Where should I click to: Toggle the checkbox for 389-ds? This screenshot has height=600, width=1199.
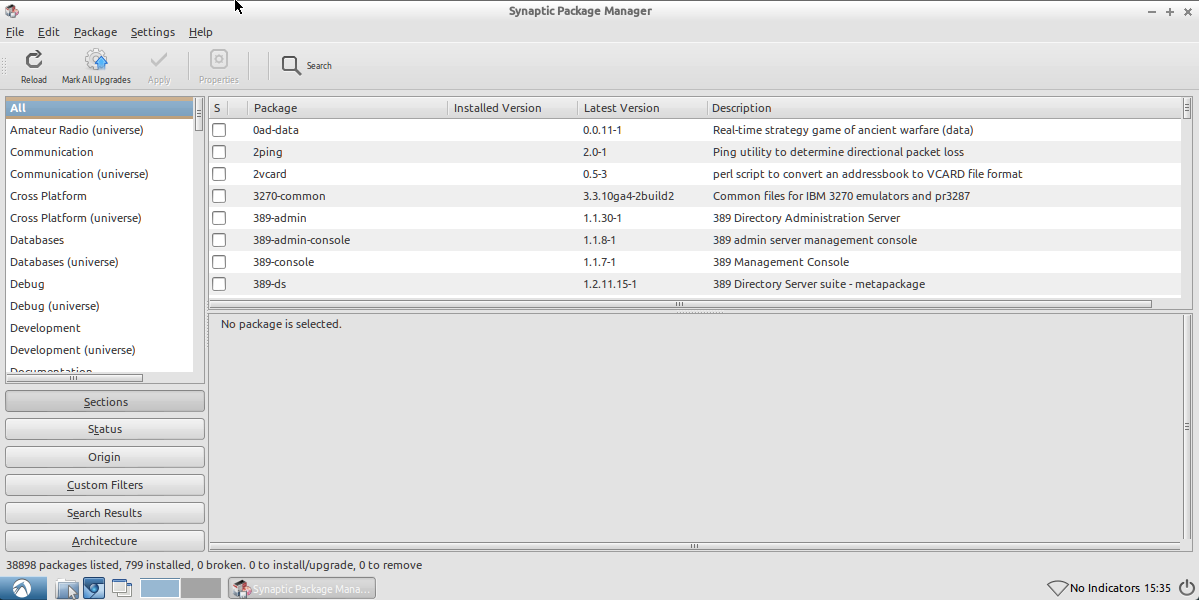(x=218, y=284)
